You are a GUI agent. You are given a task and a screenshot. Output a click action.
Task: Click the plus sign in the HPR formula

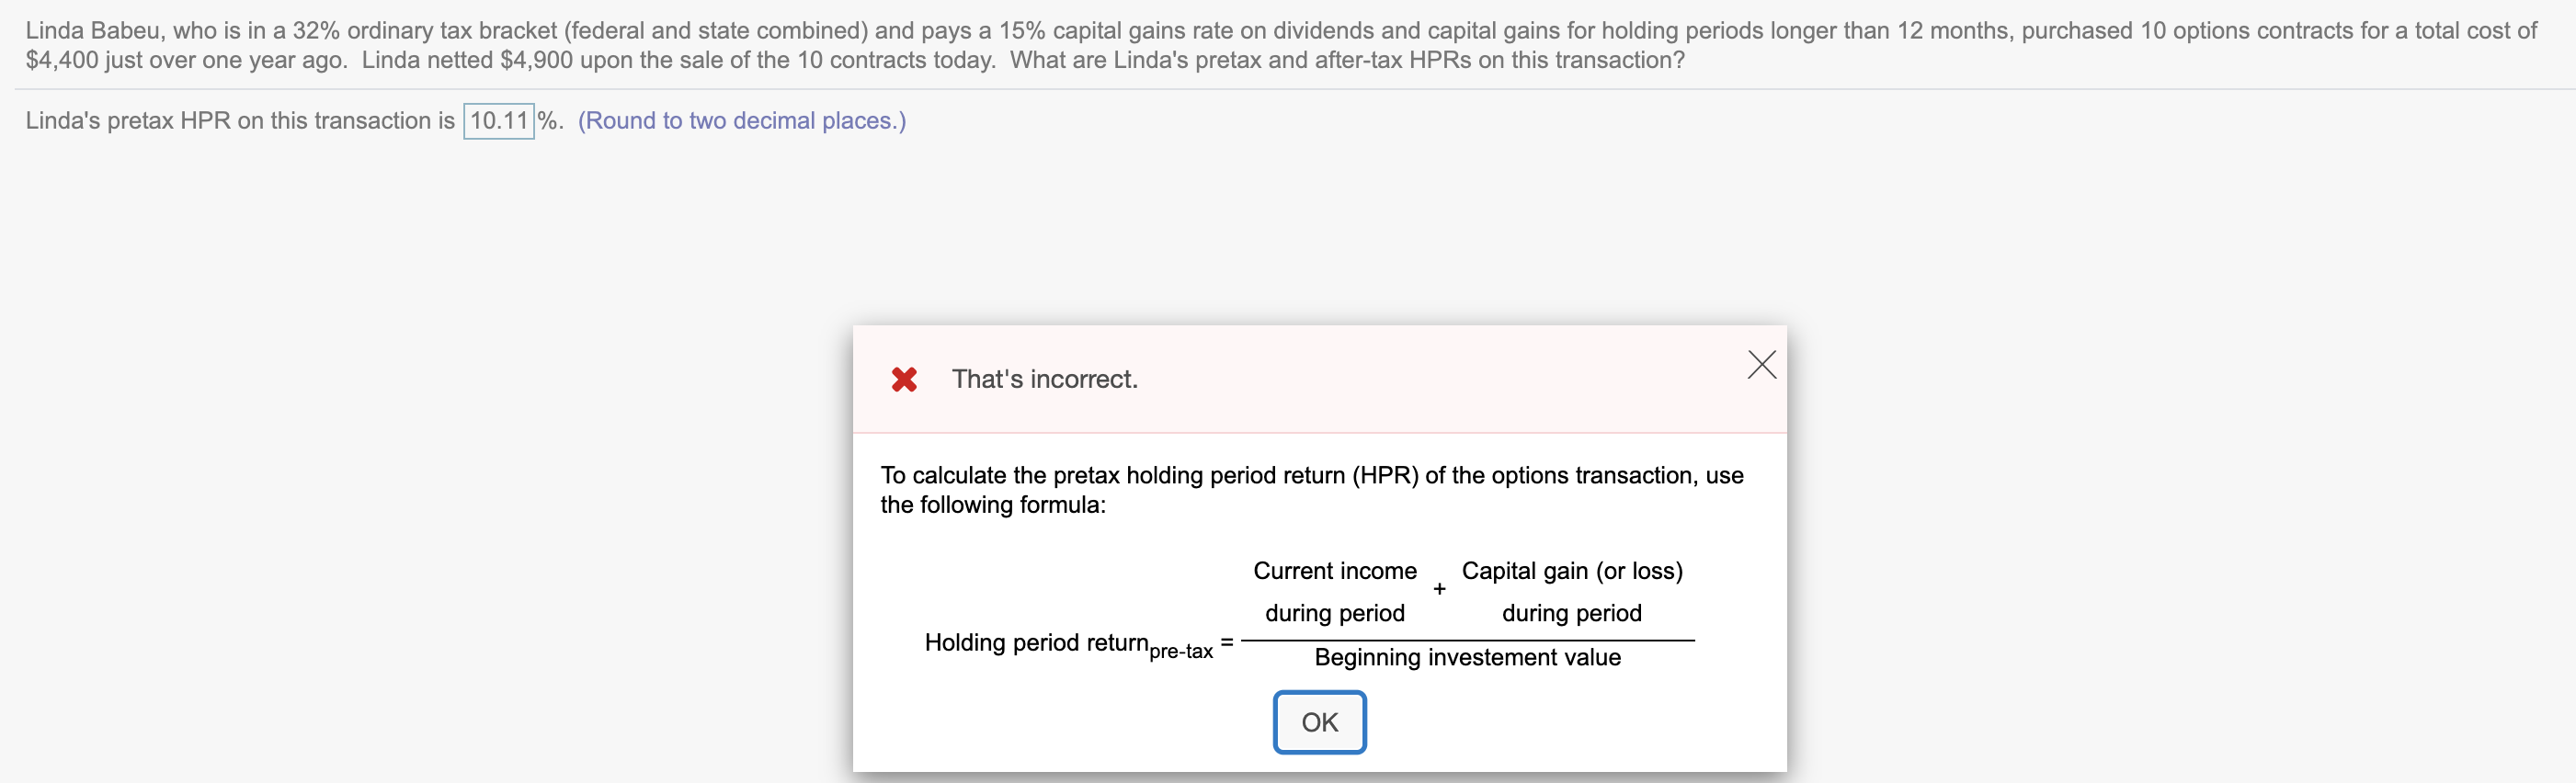tap(1438, 589)
